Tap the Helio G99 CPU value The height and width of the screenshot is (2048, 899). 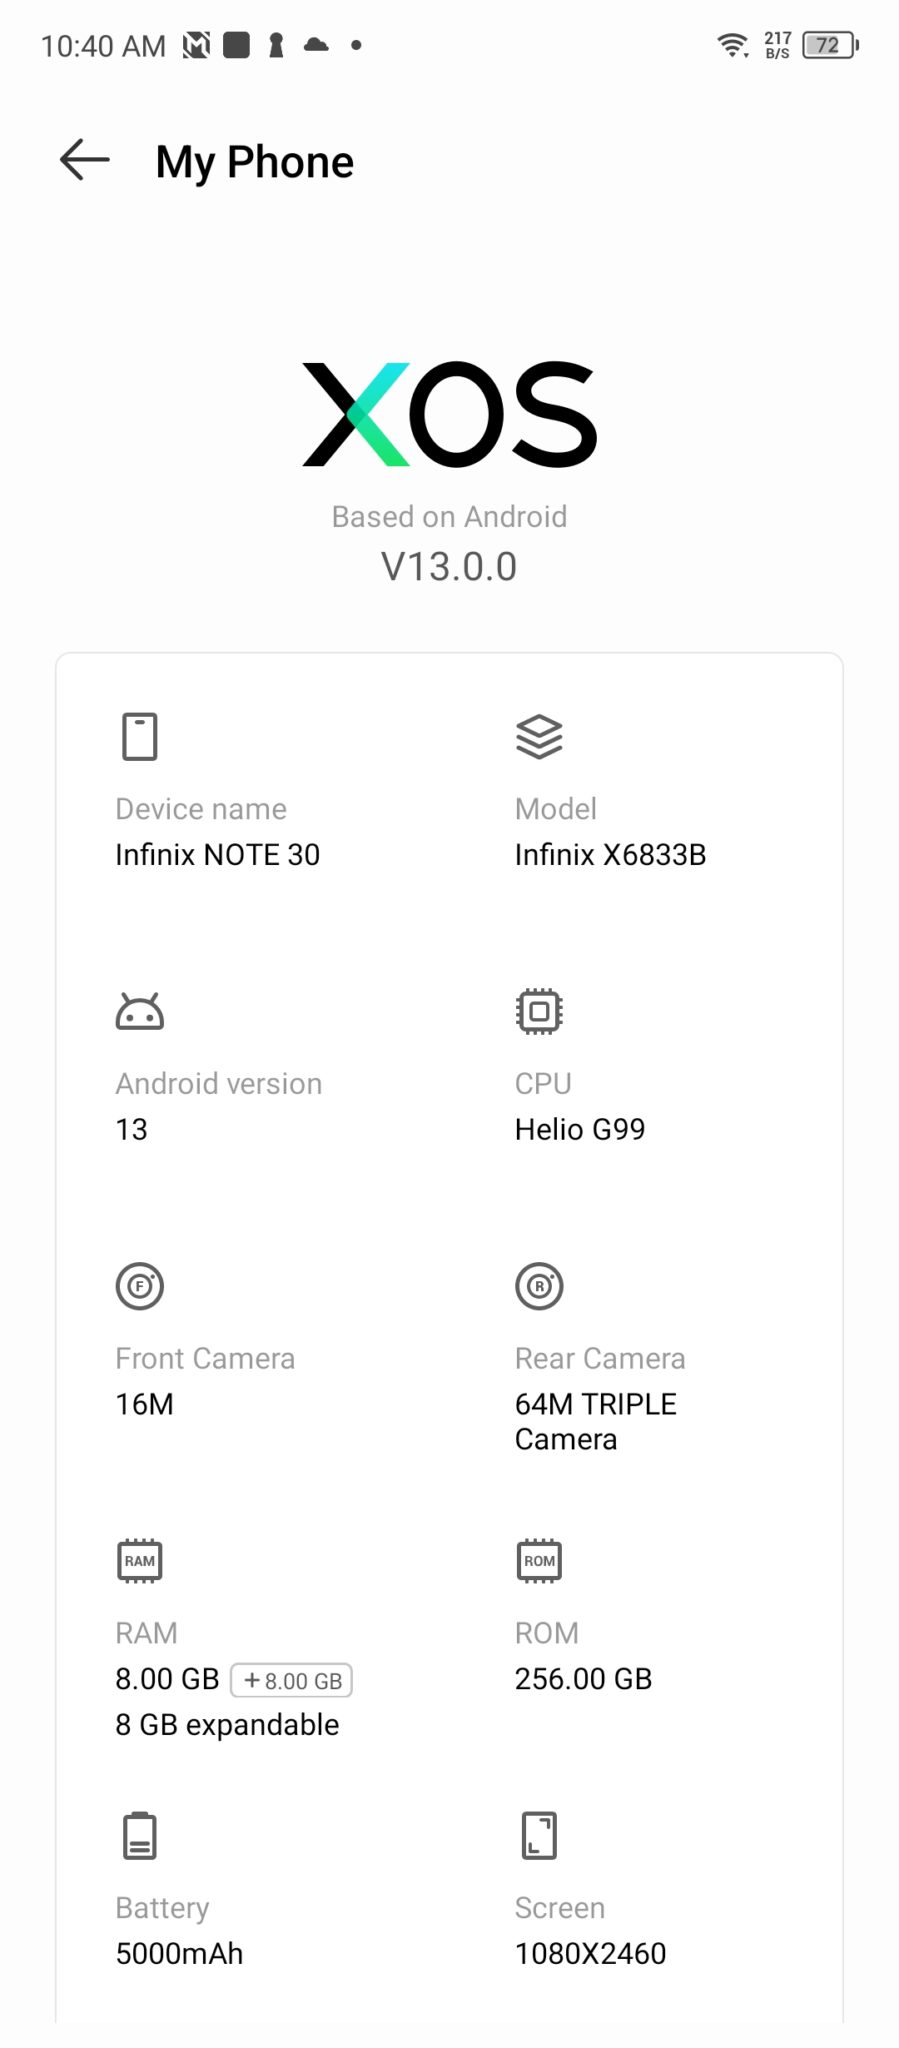point(580,1129)
